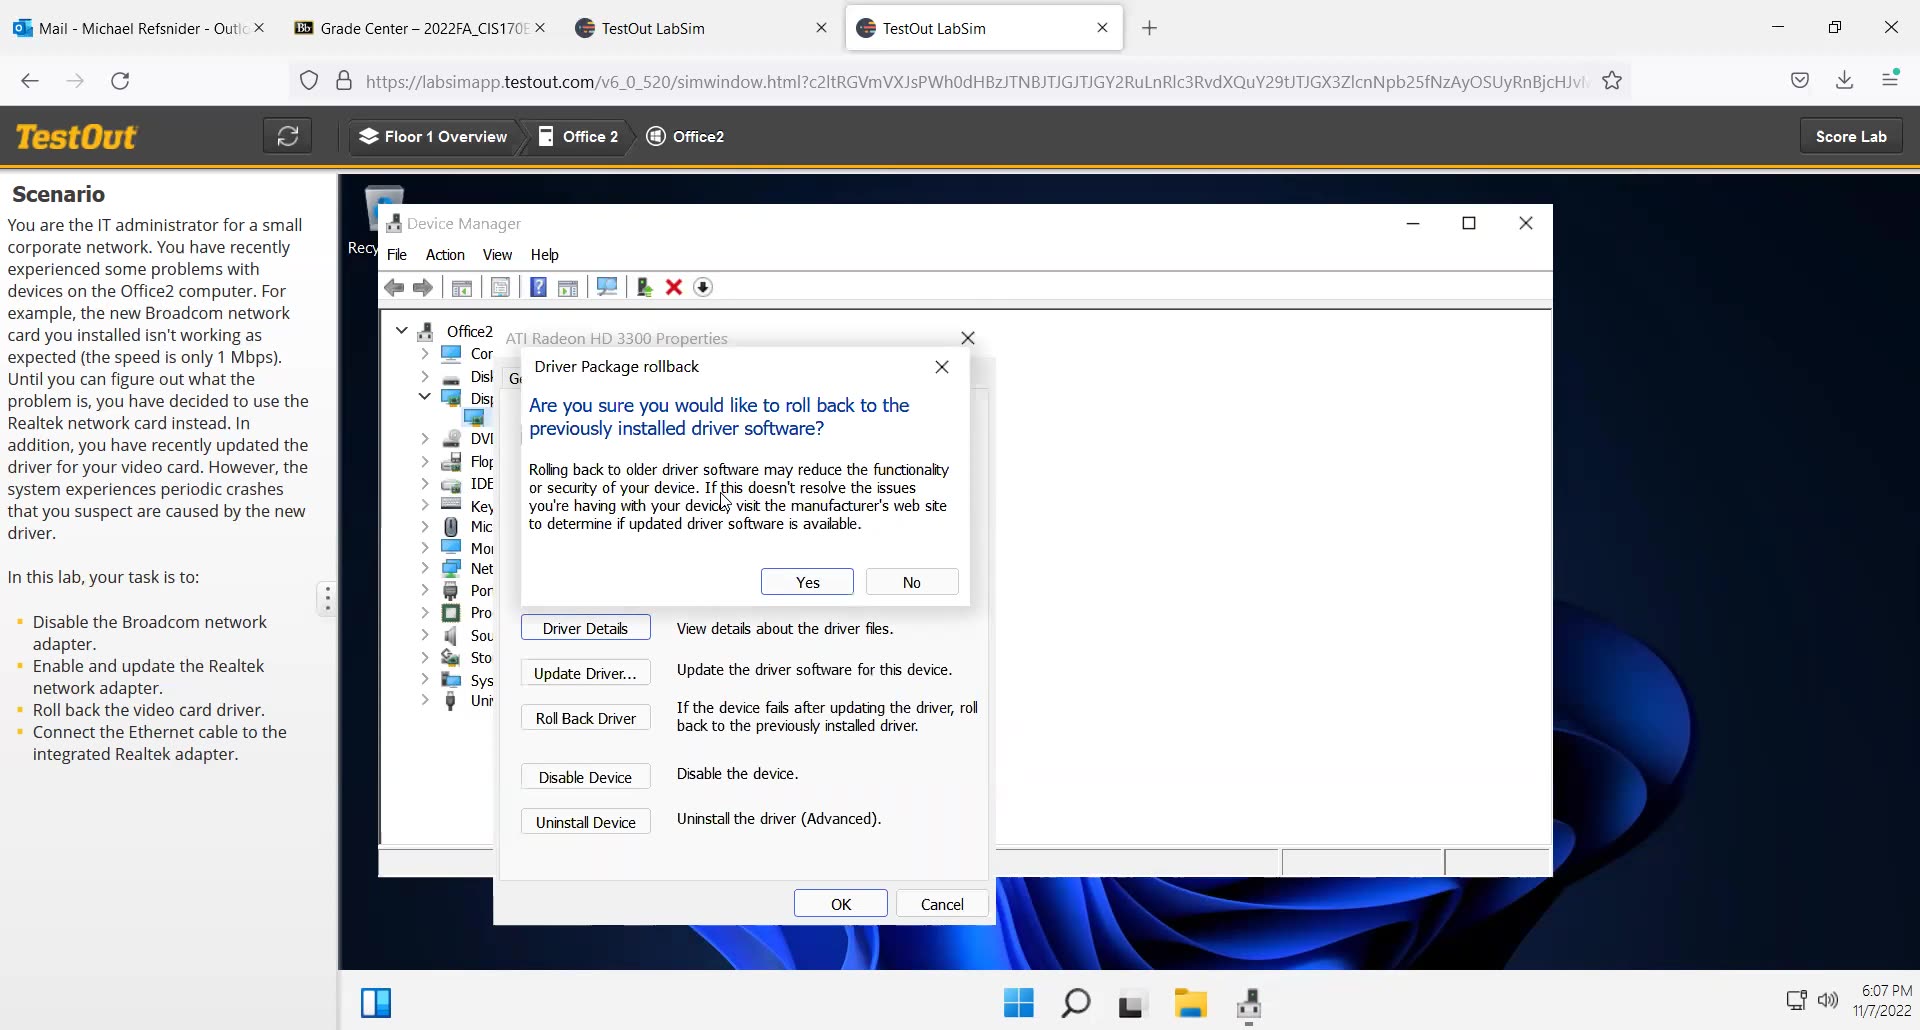Open Firefox Downloads from the toolbar icon
The height and width of the screenshot is (1030, 1920).
(x=1845, y=80)
